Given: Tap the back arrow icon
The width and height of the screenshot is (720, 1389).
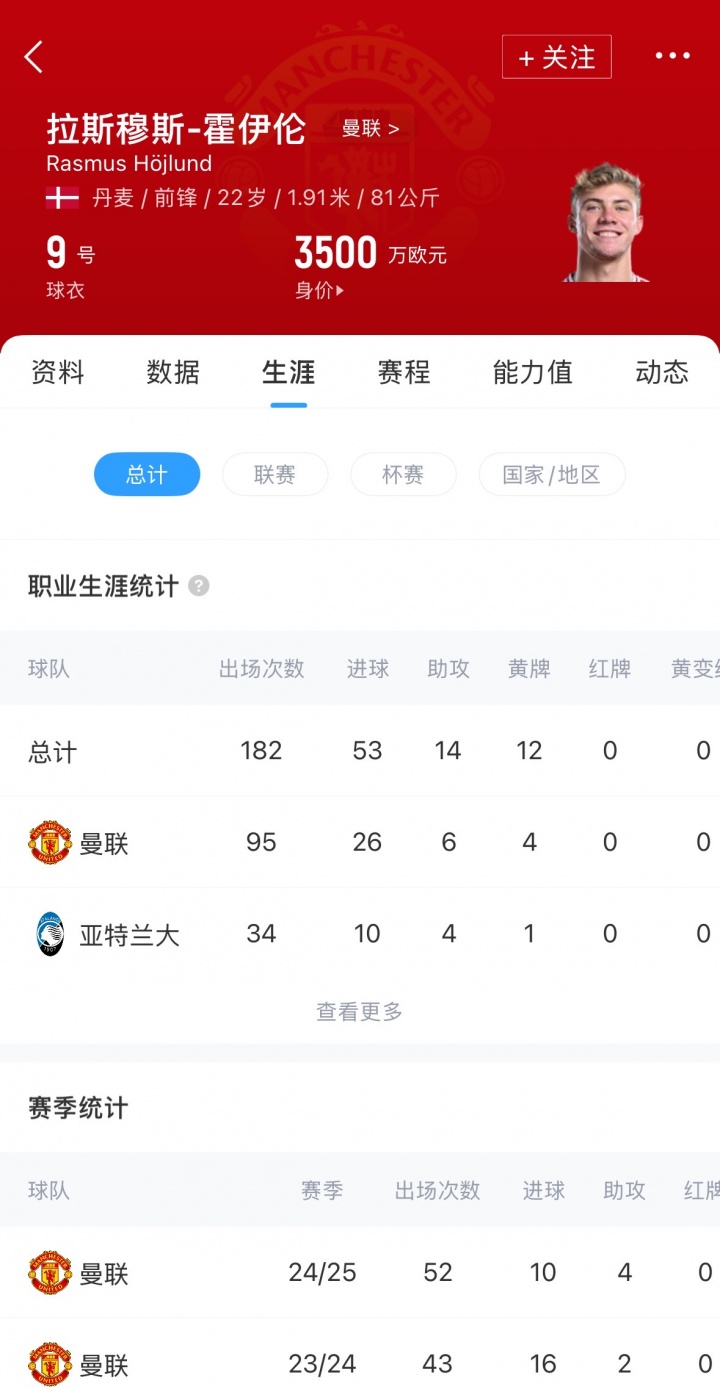Looking at the screenshot, I should point(34,57).
